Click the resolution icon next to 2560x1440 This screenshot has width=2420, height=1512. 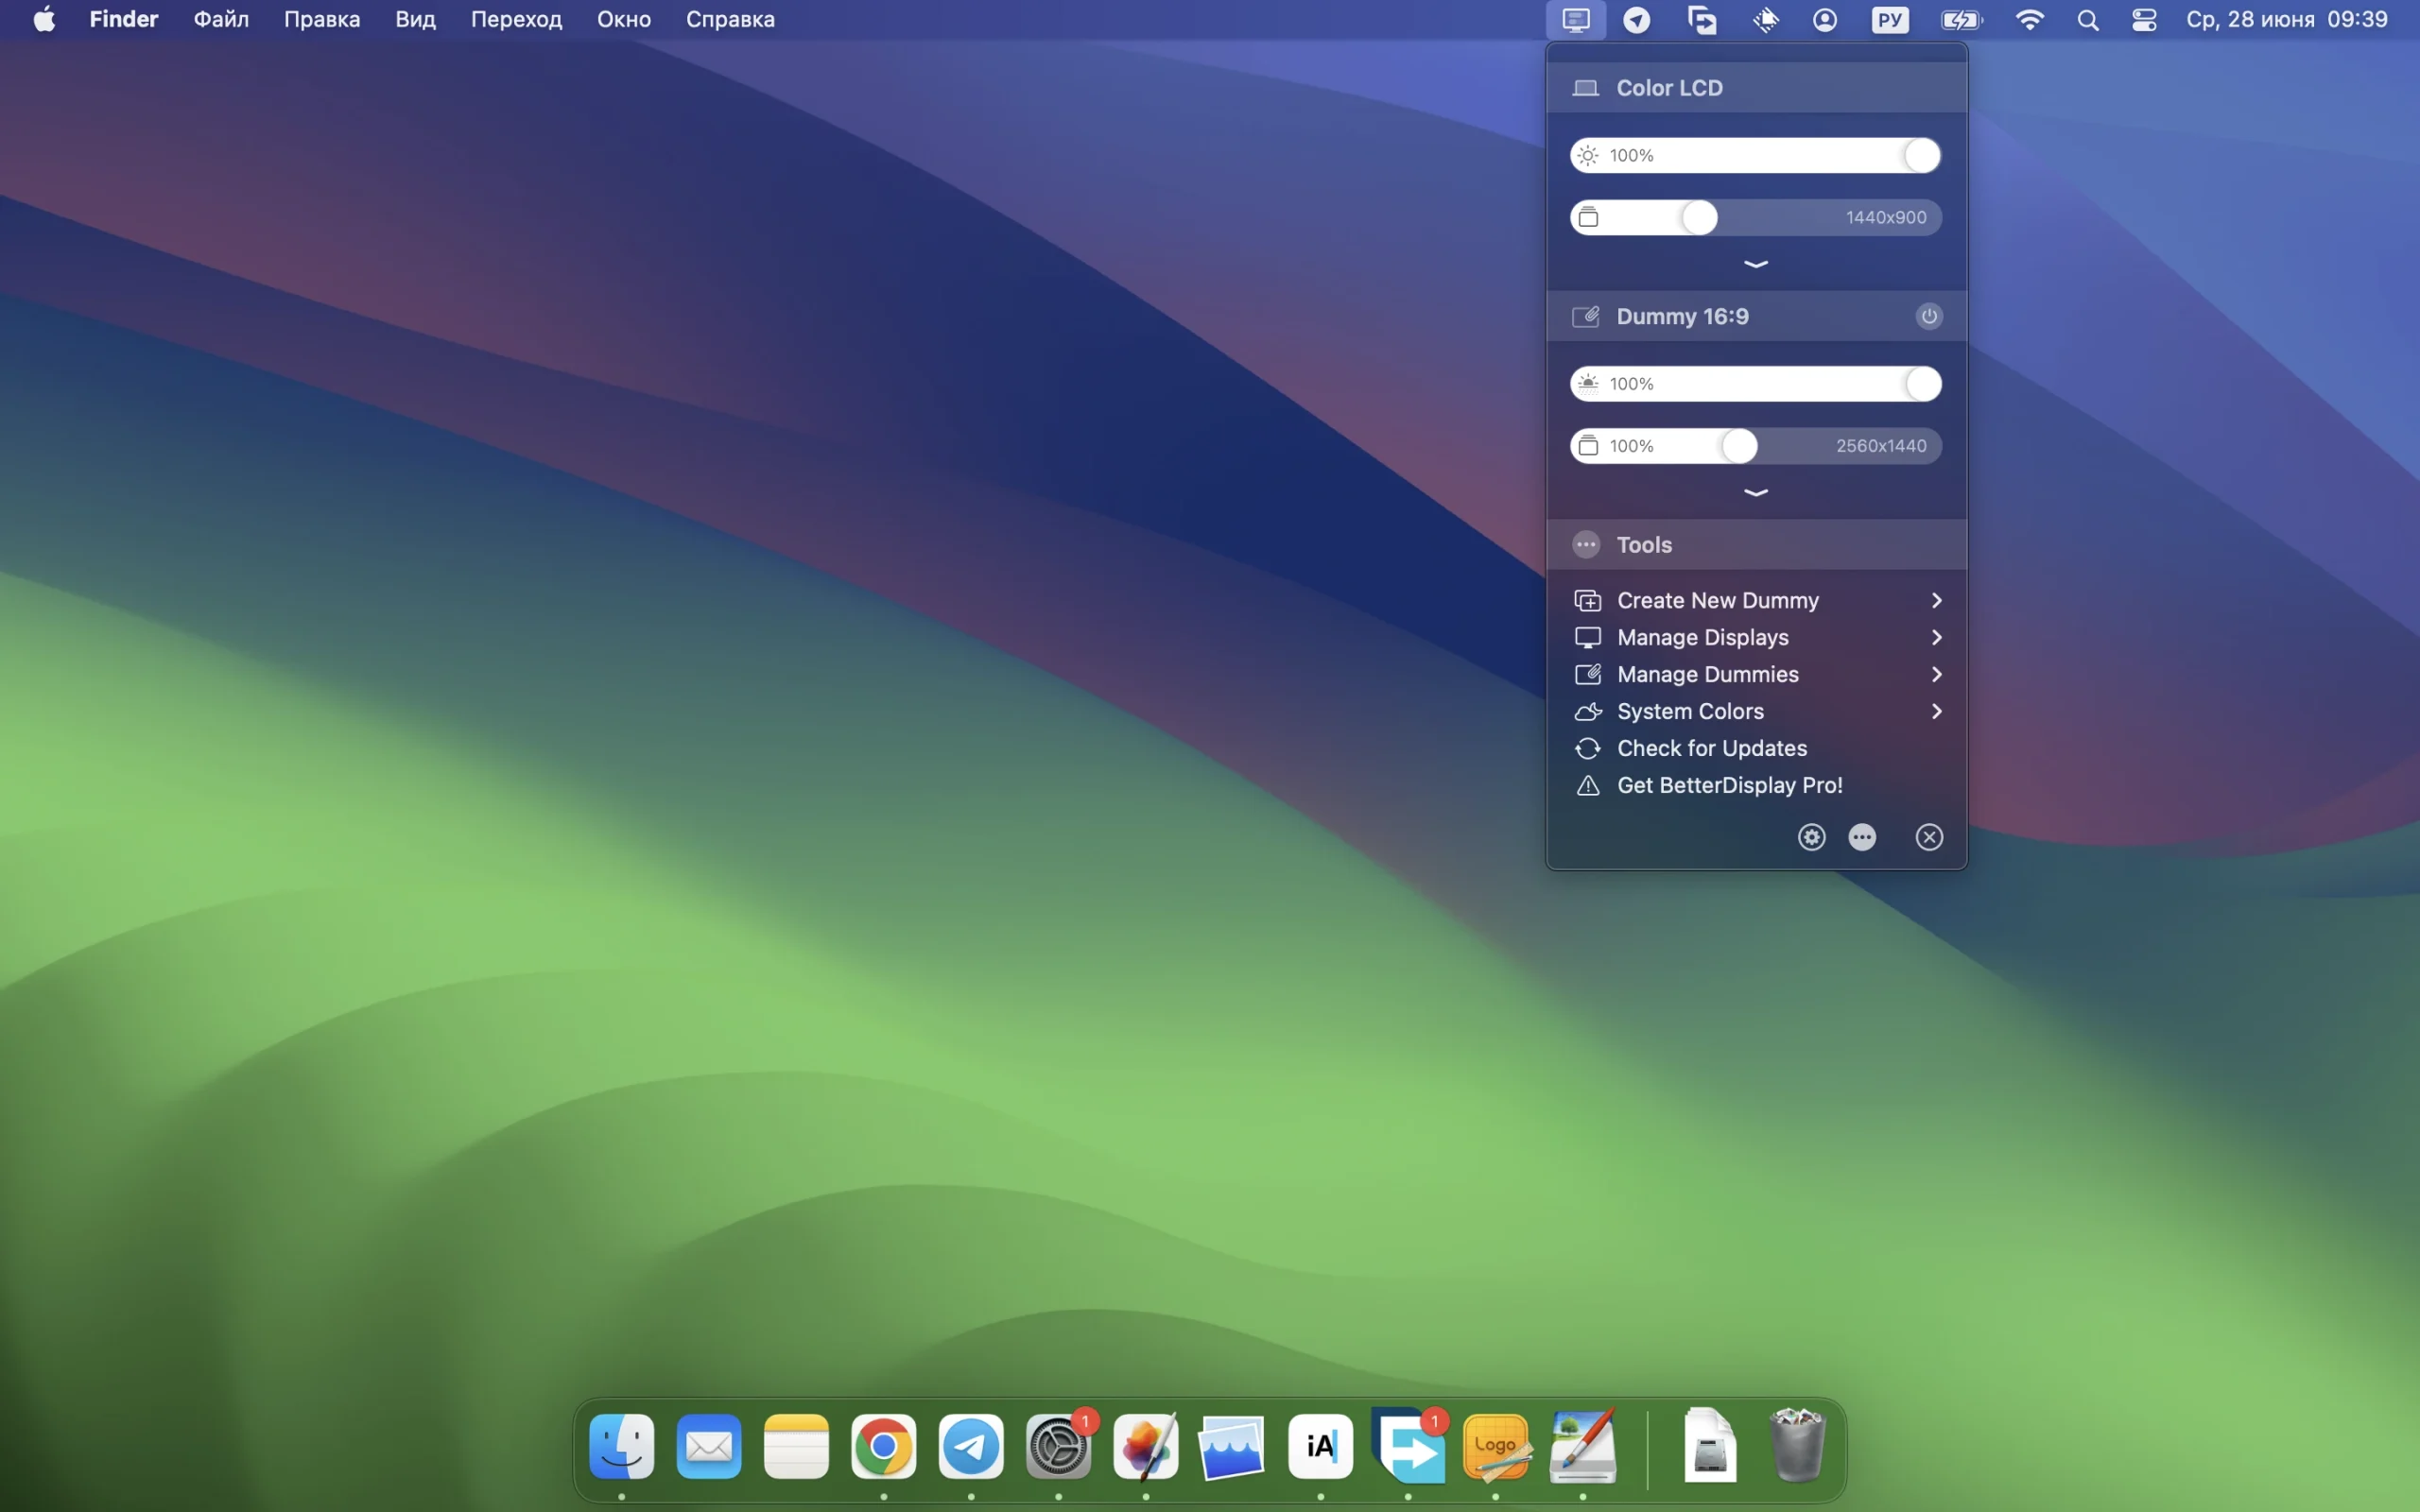click(x=1589, y=445)
